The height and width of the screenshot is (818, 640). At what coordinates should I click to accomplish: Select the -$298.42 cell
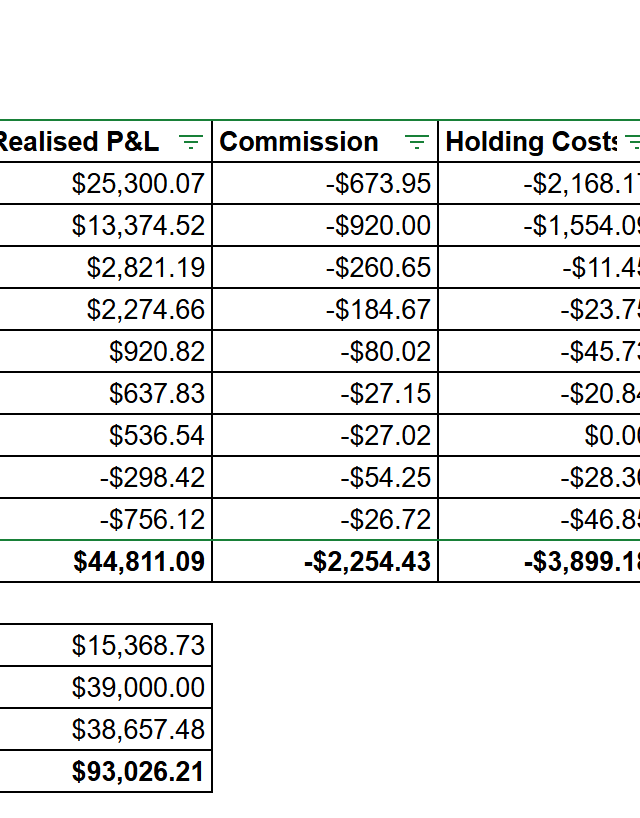tap(106, 477)
